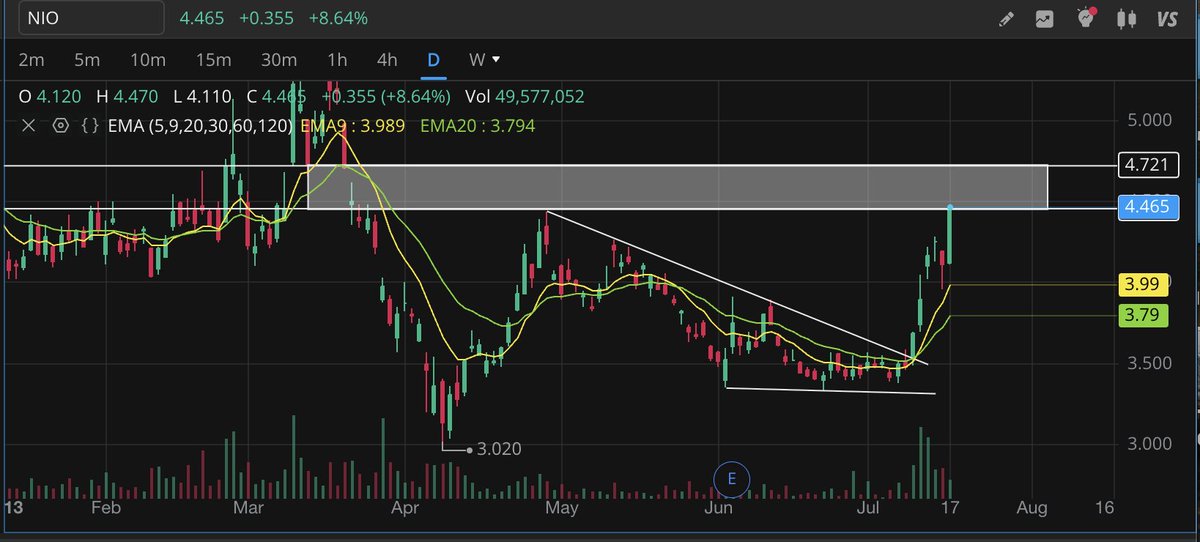
Task: Click the 16 date axis label
Action: [x=1104, y=508]
